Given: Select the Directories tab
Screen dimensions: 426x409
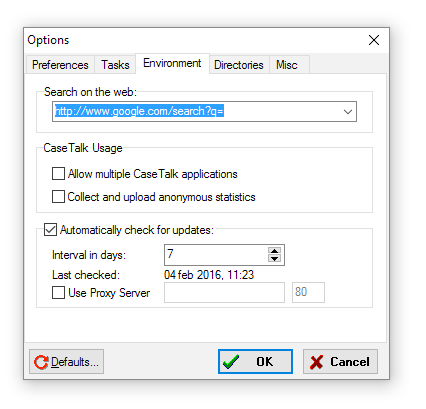Looking at the screenshot, I should (239, 65).
